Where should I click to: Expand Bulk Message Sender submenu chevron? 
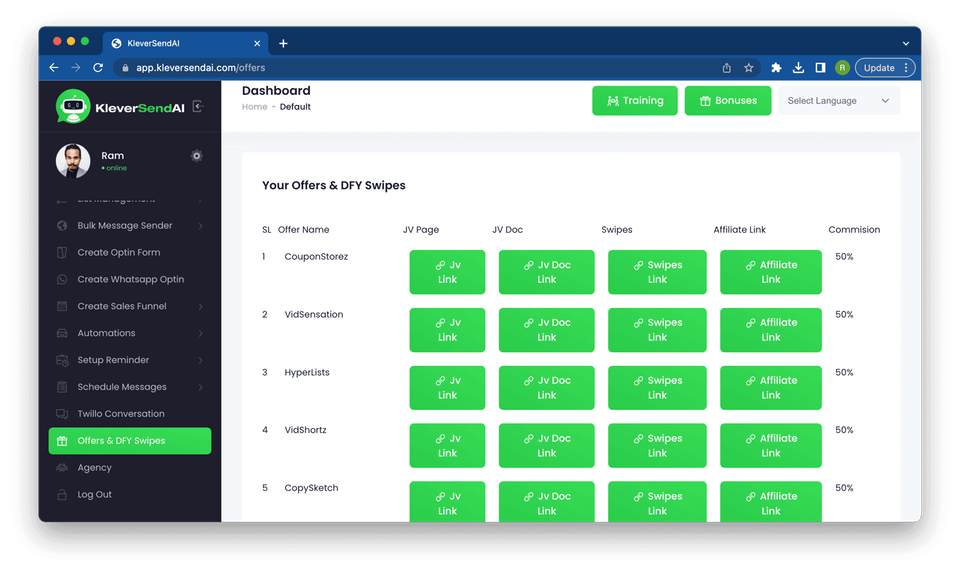pos(201,226)
